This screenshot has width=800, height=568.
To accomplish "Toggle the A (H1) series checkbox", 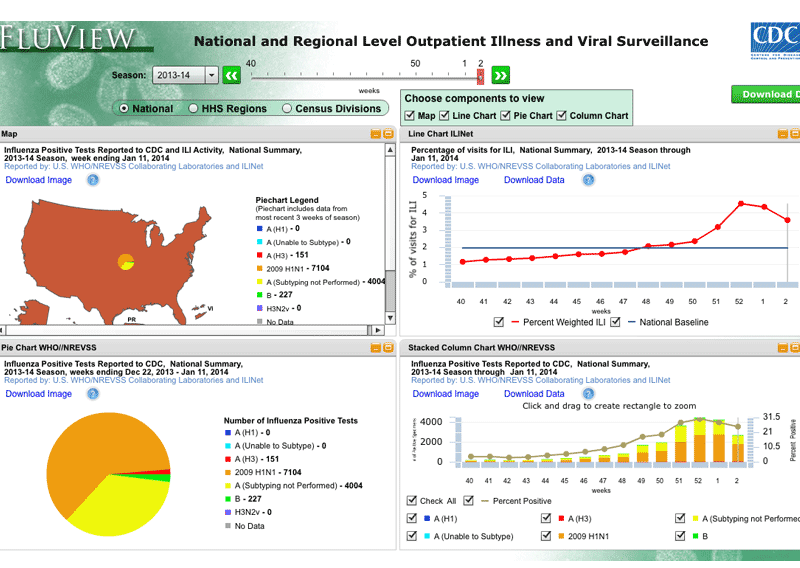I will [412, 518].
